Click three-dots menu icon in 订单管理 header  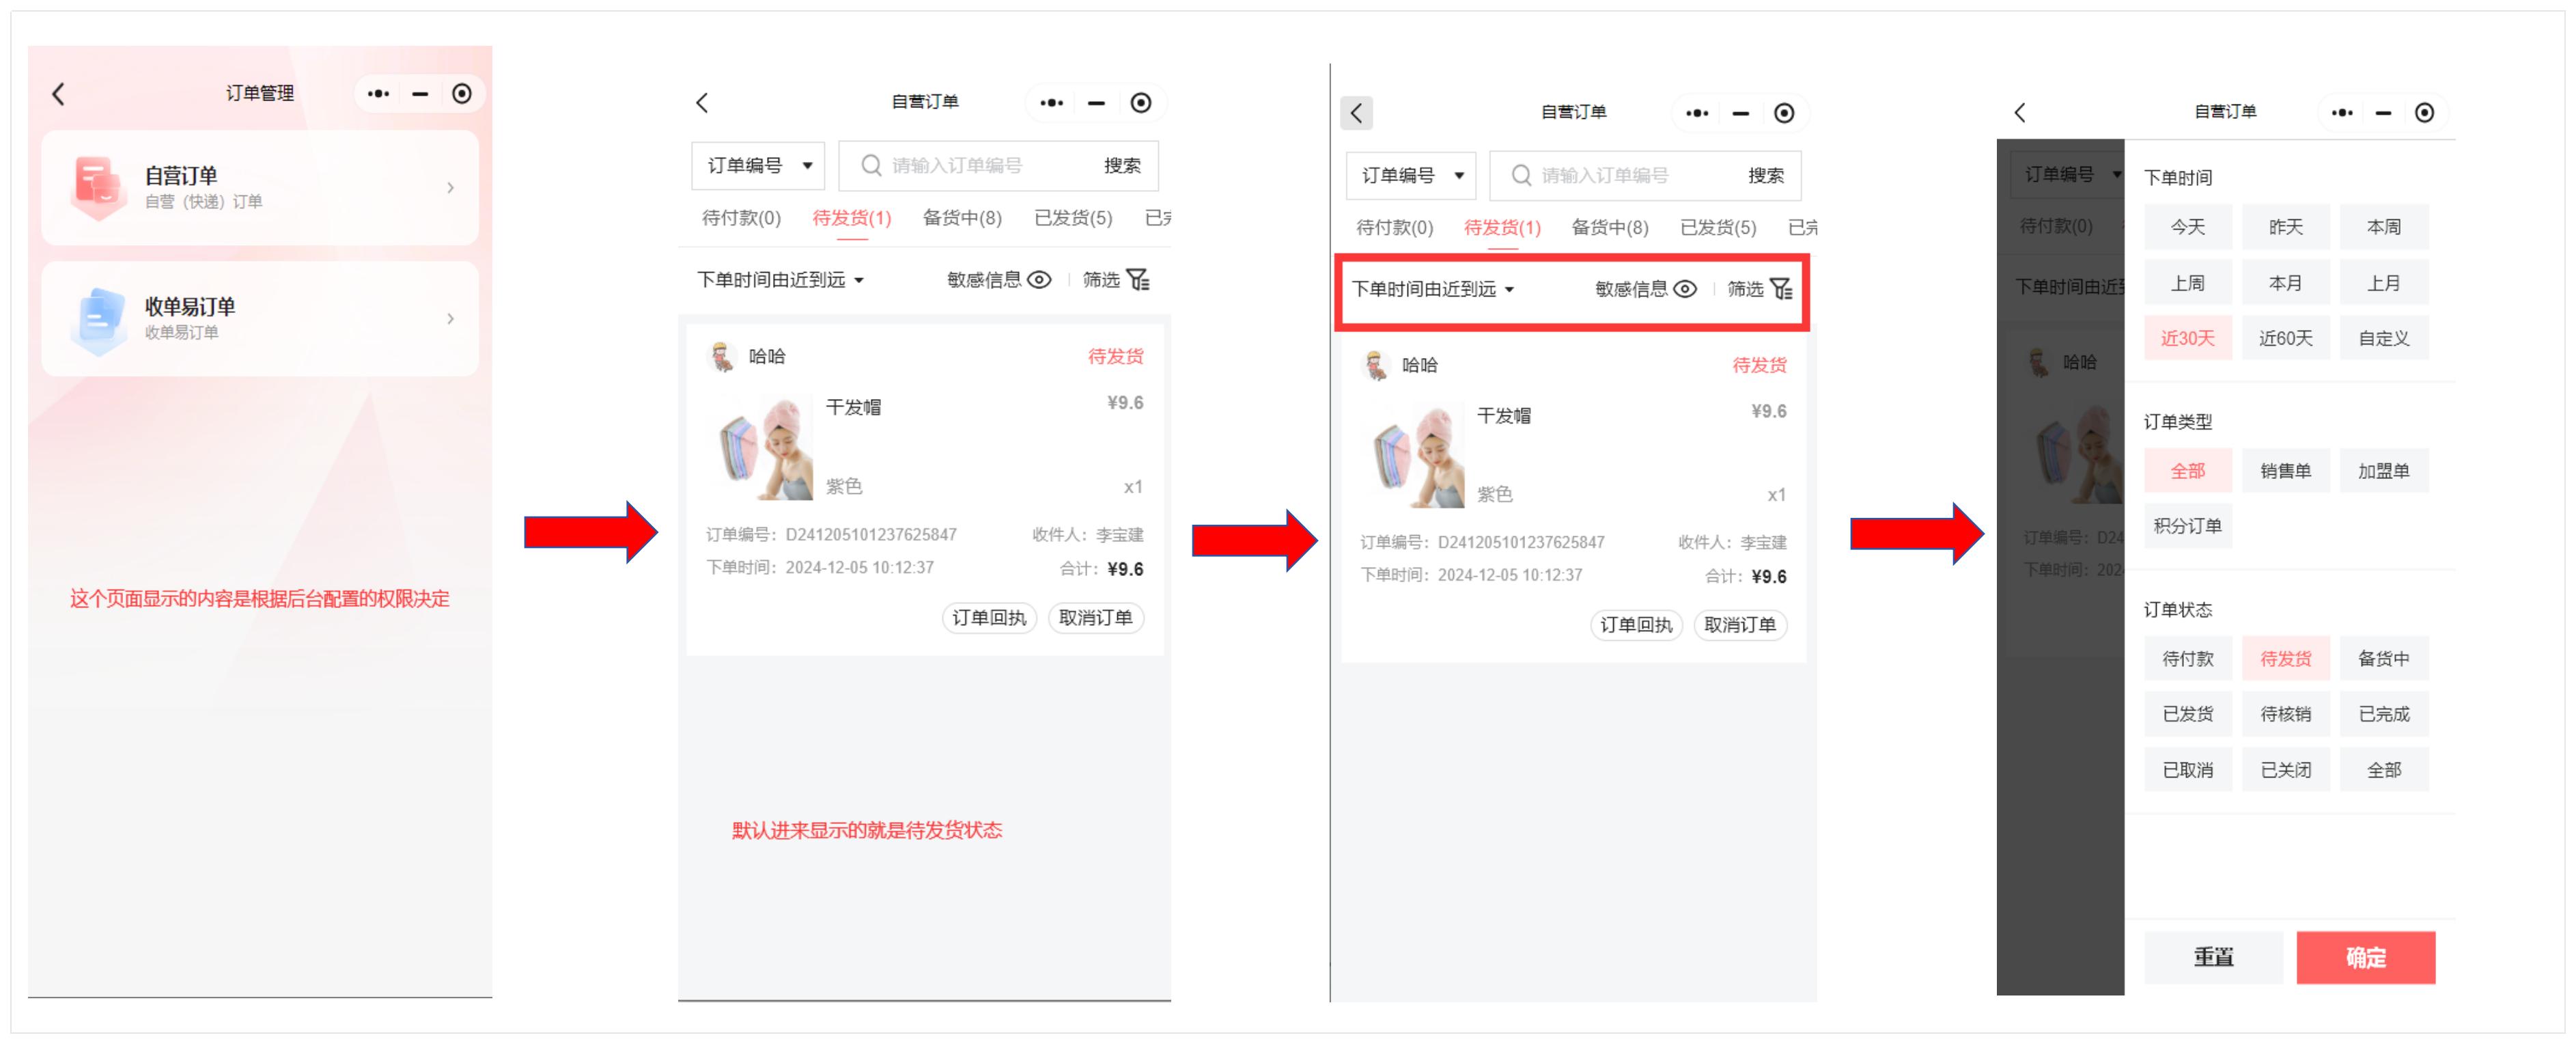click(378, 94)
